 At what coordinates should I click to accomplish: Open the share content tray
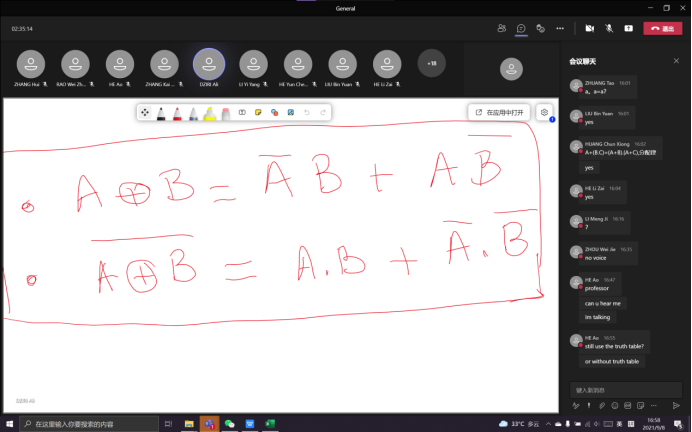click(628, 28)
